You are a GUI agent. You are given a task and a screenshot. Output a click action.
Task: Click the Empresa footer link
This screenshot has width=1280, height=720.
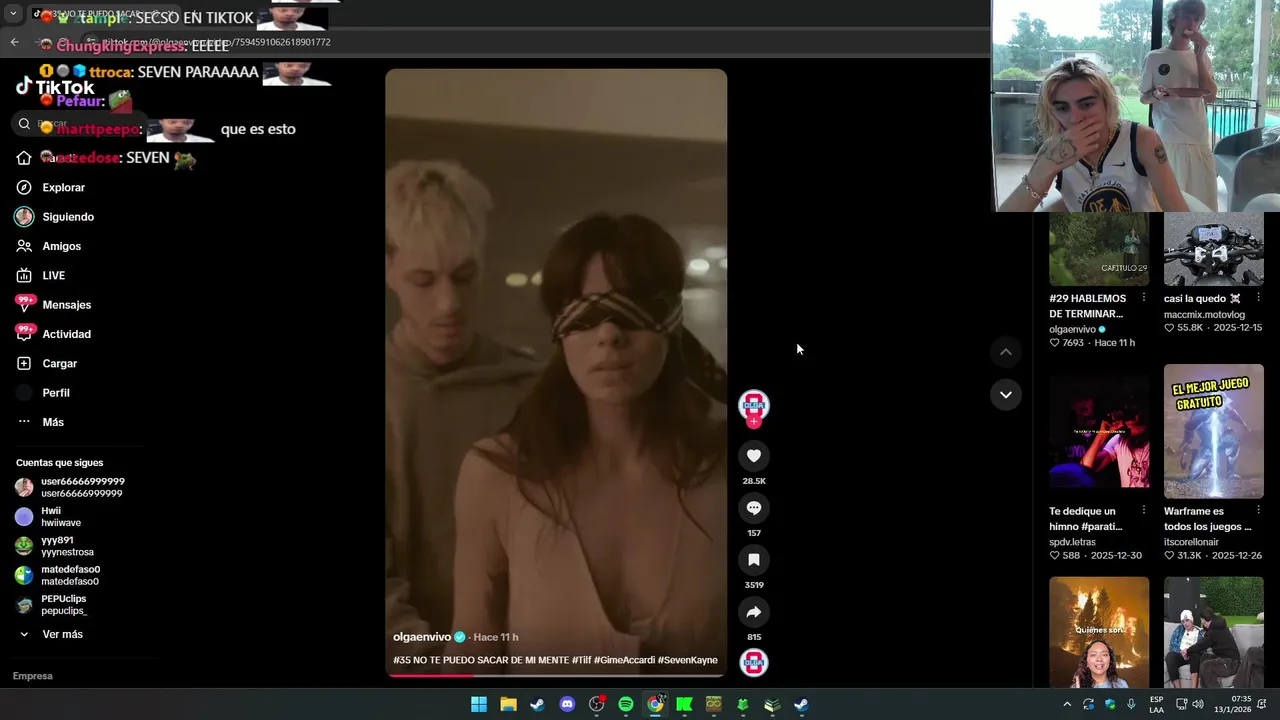(x=32, y=676)
